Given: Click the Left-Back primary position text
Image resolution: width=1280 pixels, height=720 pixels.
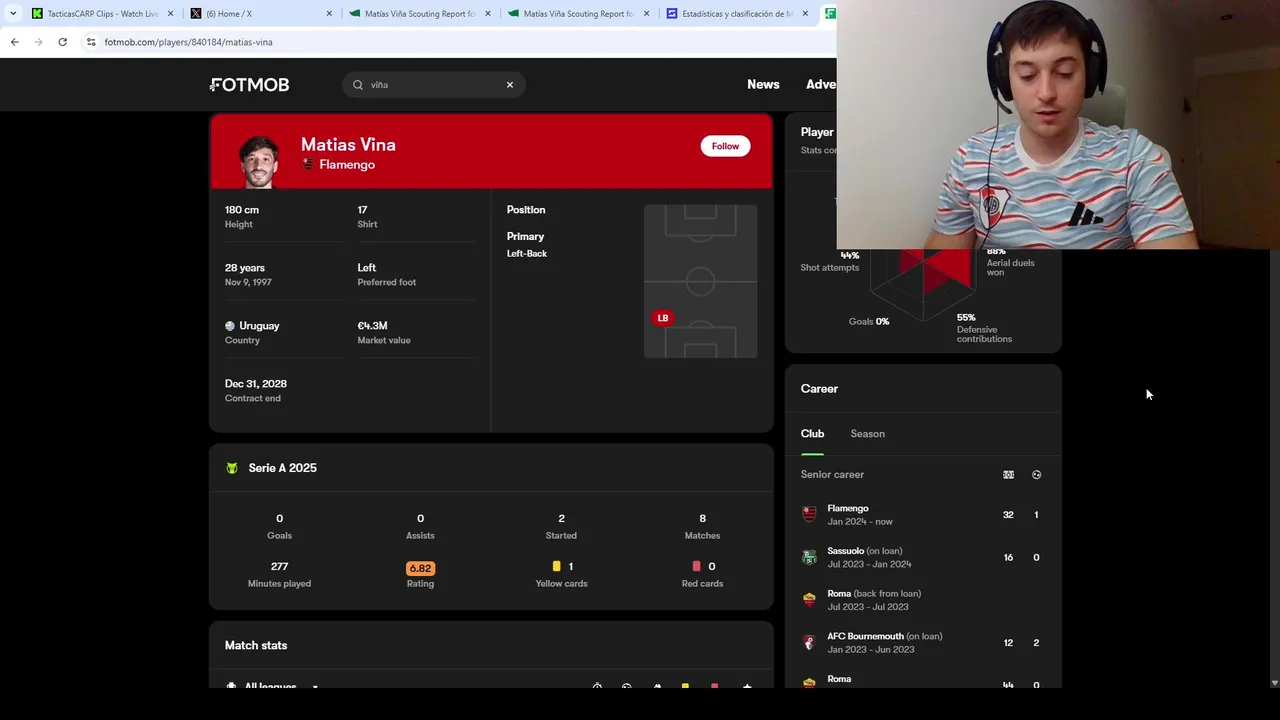Looking at the screenshot, I should (x=527, y=254).
